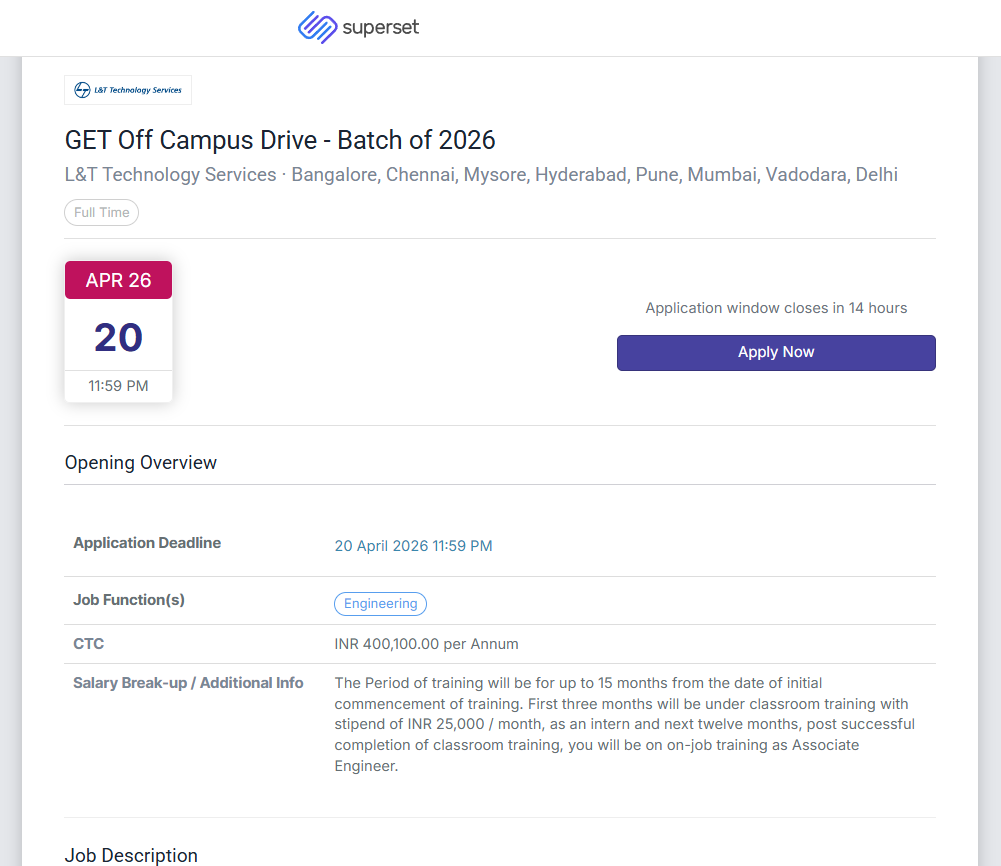This screenshot has height=866, width=1001.
Task: Click the Opening Overview section heading
Action: (141, 463)
